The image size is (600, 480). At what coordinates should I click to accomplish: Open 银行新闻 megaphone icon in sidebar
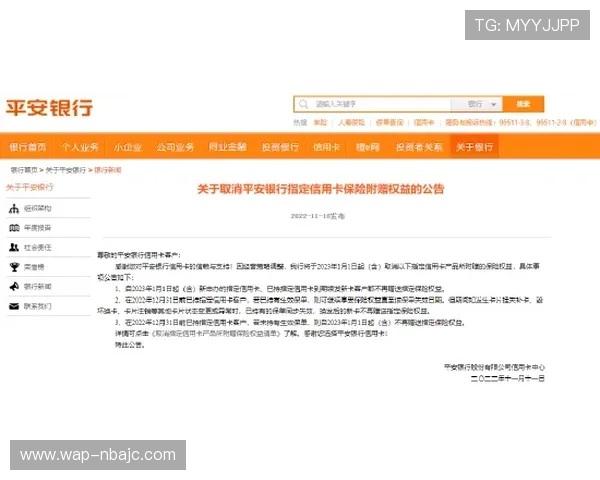click(x=14, y=287)
